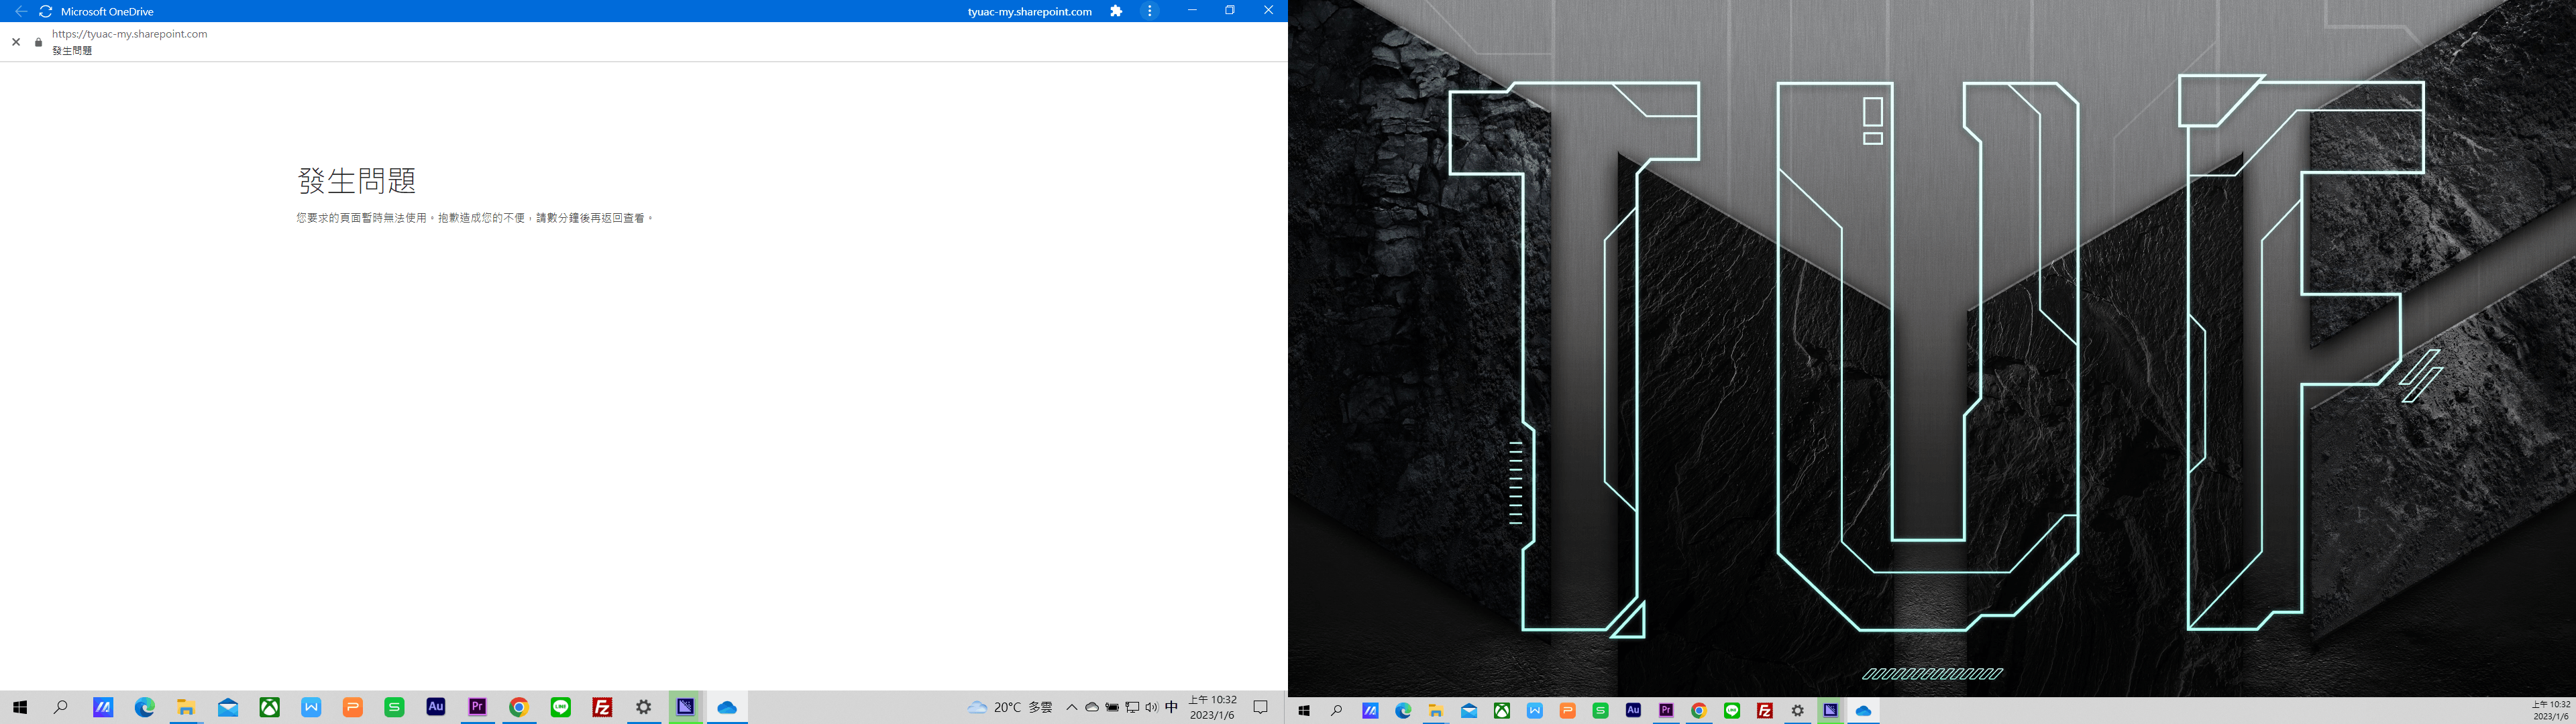Click the lock site-info icon
This screenshot has width=2576, height=724.
pos(39,42)
